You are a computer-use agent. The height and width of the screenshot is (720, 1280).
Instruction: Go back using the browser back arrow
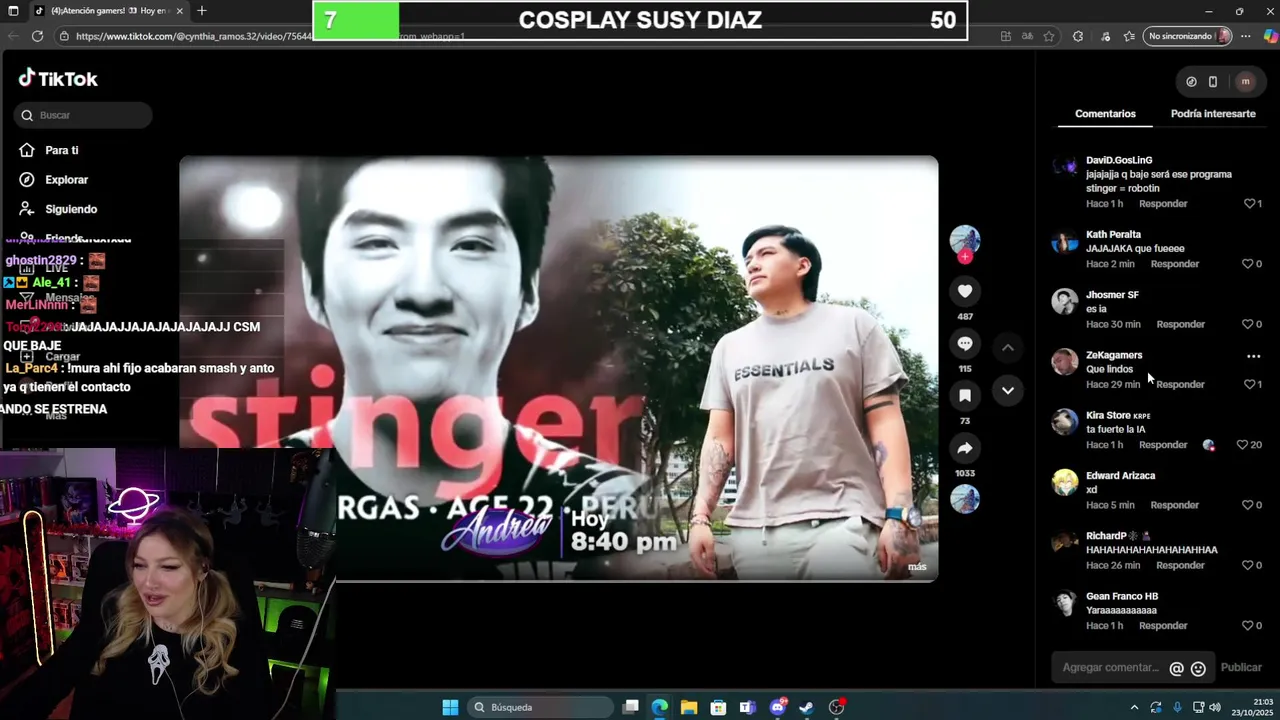tap(13, 36)
